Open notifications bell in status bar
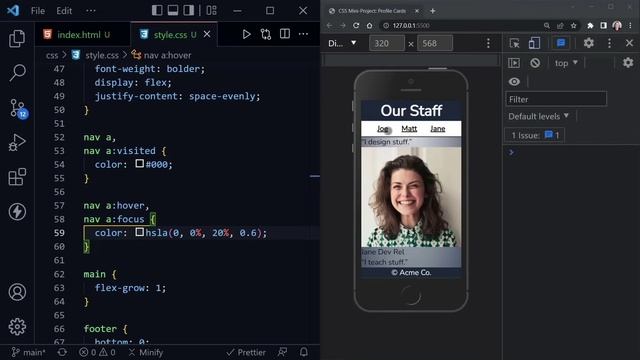 (304, 352)
